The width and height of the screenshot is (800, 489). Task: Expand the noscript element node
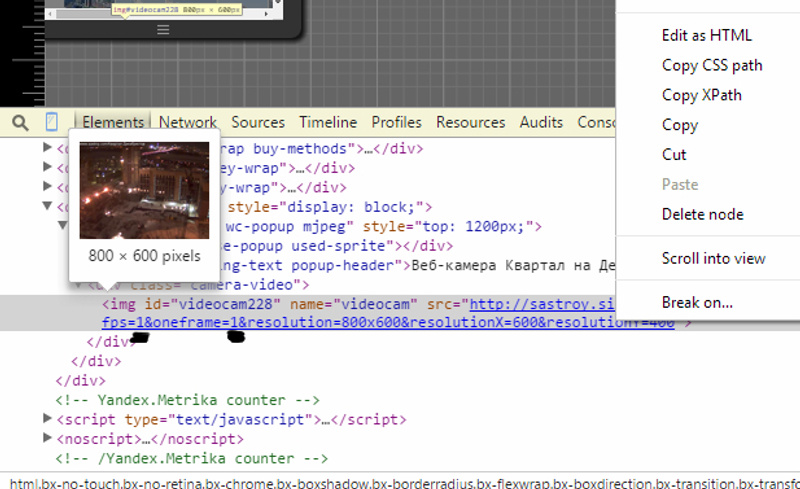click(x=47, y=439)
